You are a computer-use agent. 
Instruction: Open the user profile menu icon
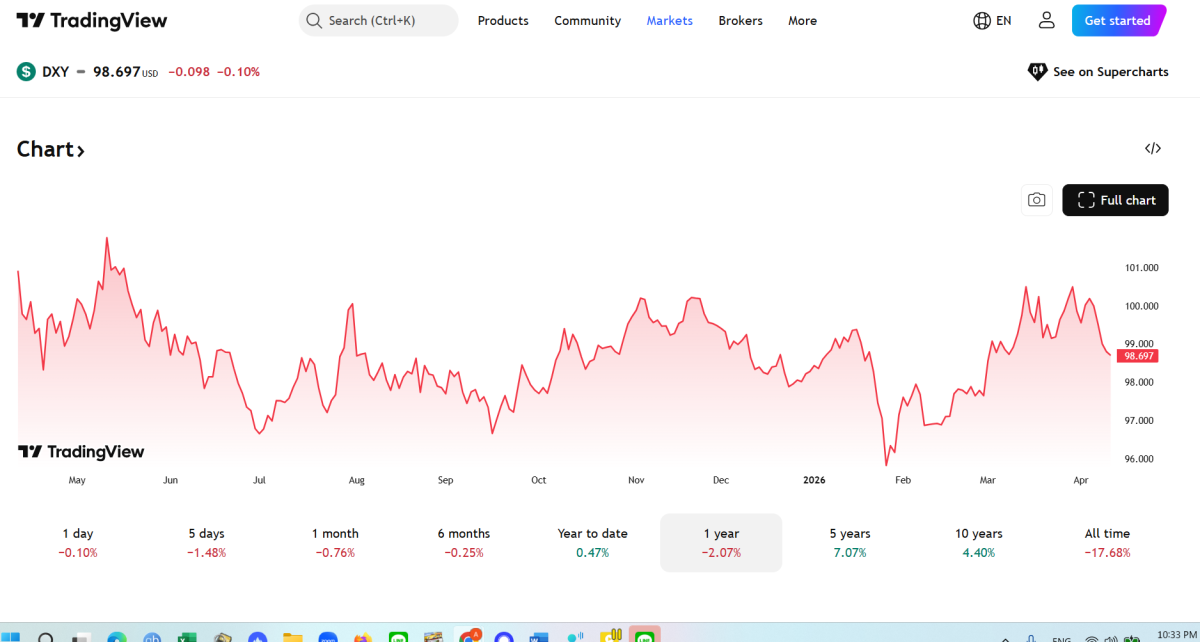click(x=1047, y=20)
